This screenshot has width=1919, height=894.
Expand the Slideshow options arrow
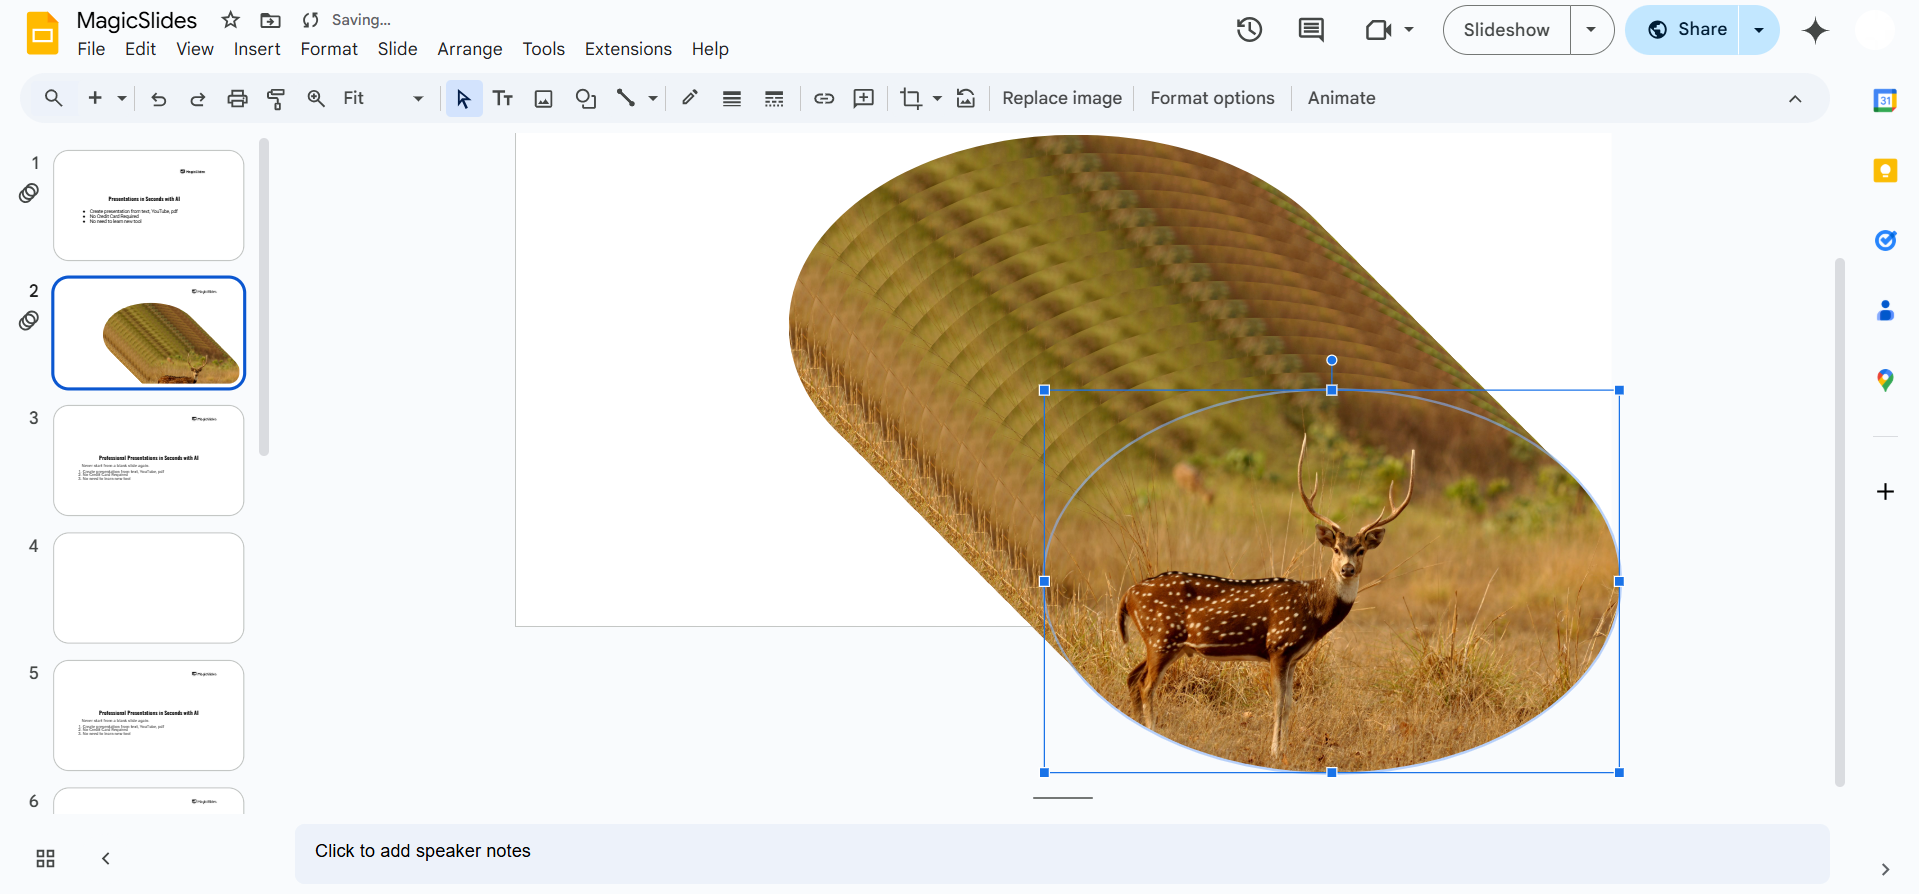pos(1591,30)
